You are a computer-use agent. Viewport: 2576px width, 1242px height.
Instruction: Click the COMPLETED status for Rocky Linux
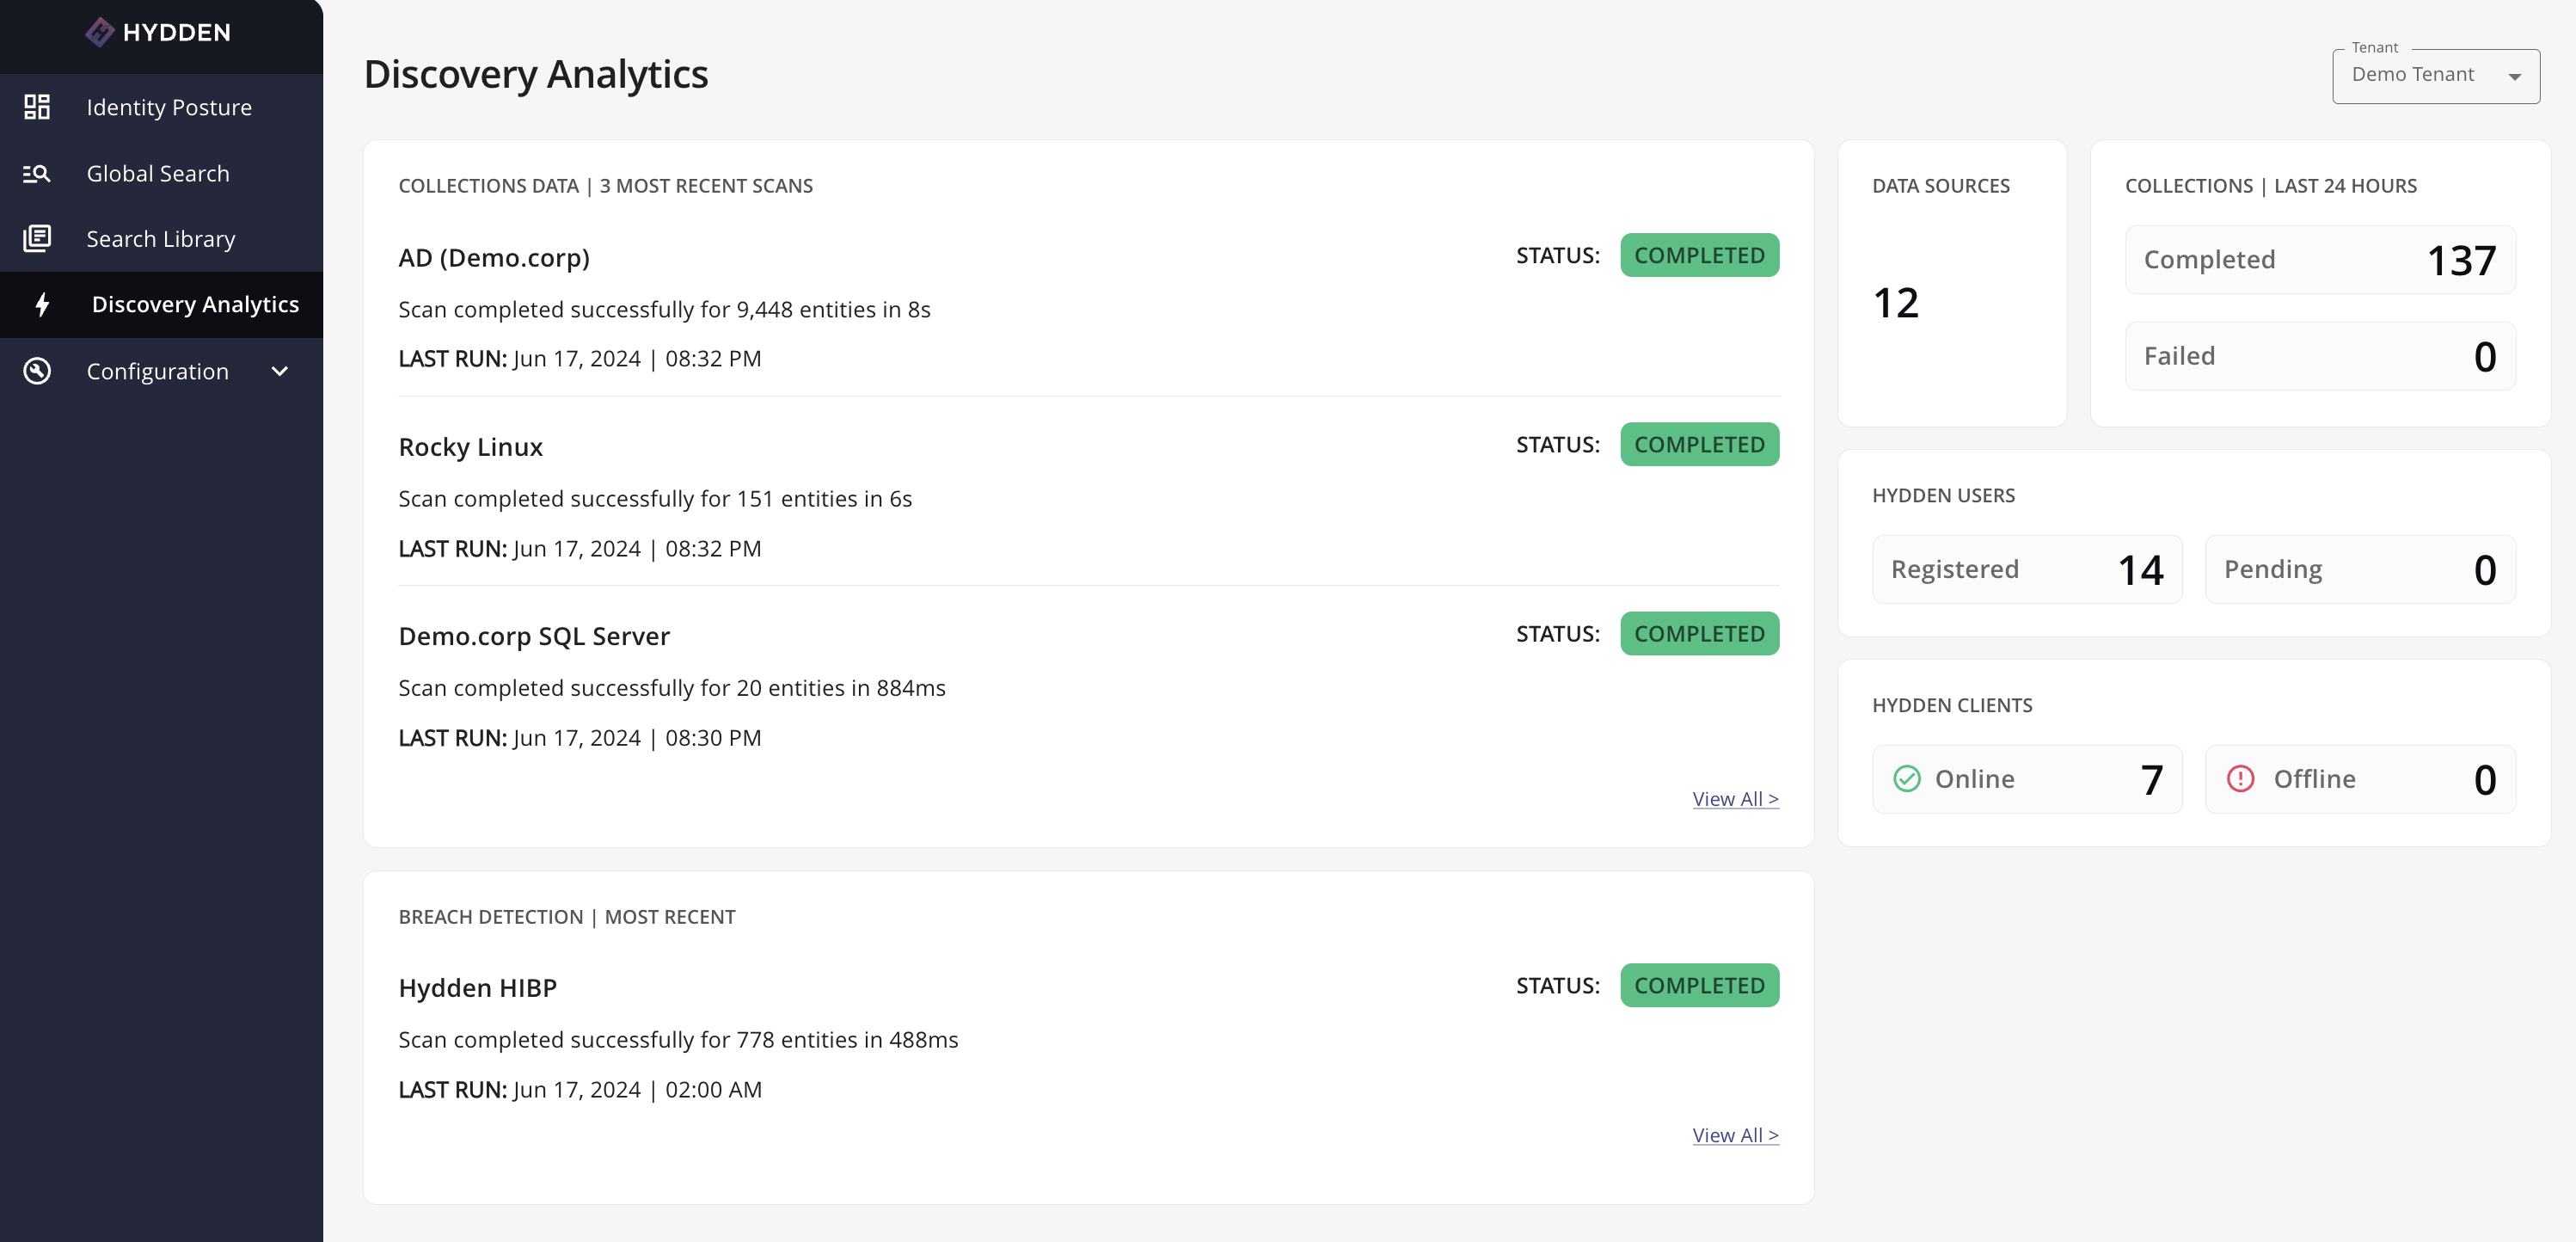click(x=1699, y=444)
